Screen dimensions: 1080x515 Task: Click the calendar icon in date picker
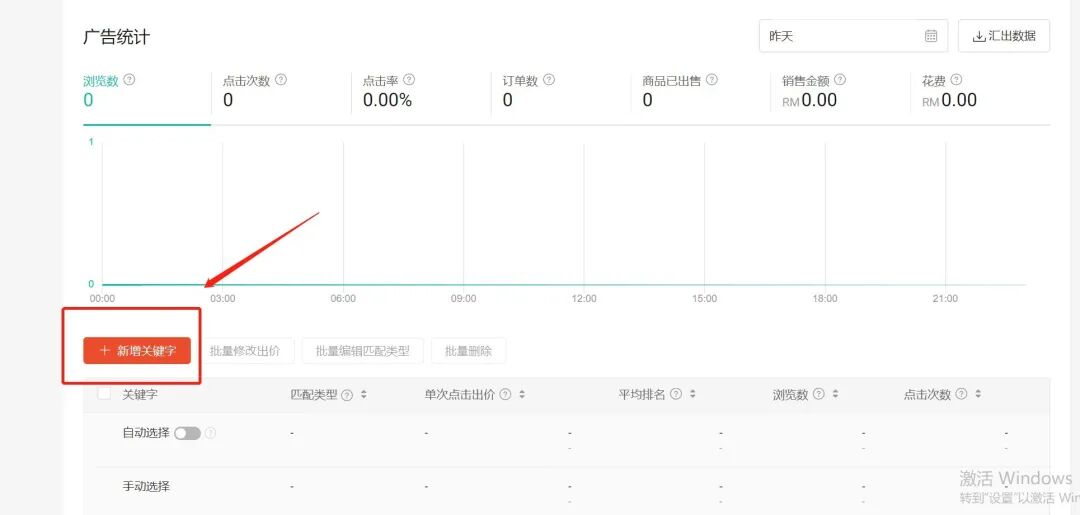pos(931,36)
